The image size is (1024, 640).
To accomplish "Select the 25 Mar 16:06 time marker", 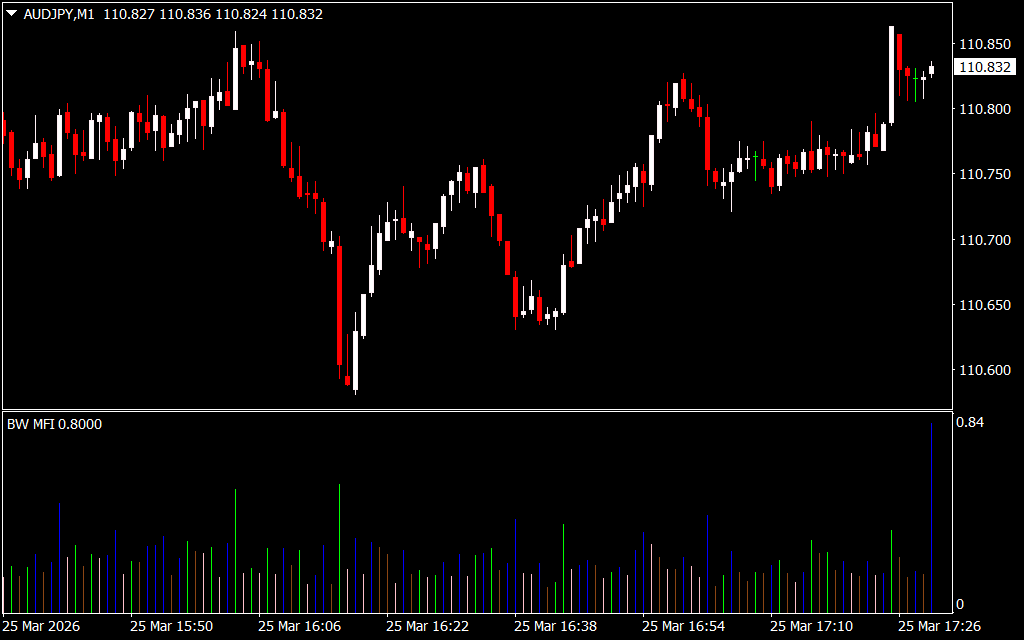I will pos(299,626).
